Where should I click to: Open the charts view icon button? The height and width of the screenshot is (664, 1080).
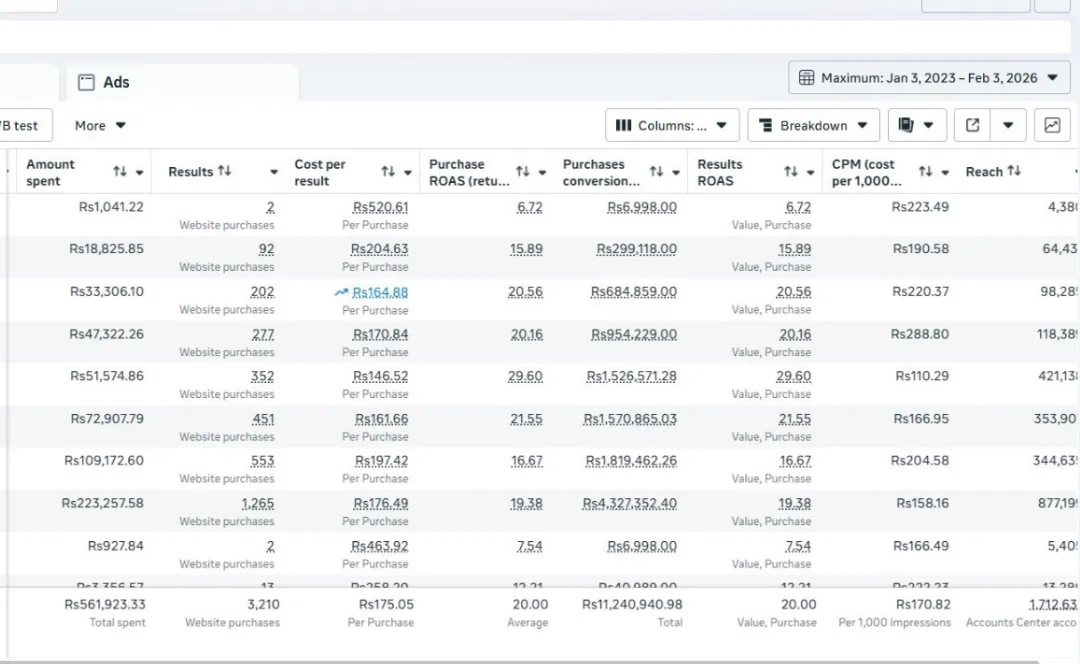[1052, 126]
